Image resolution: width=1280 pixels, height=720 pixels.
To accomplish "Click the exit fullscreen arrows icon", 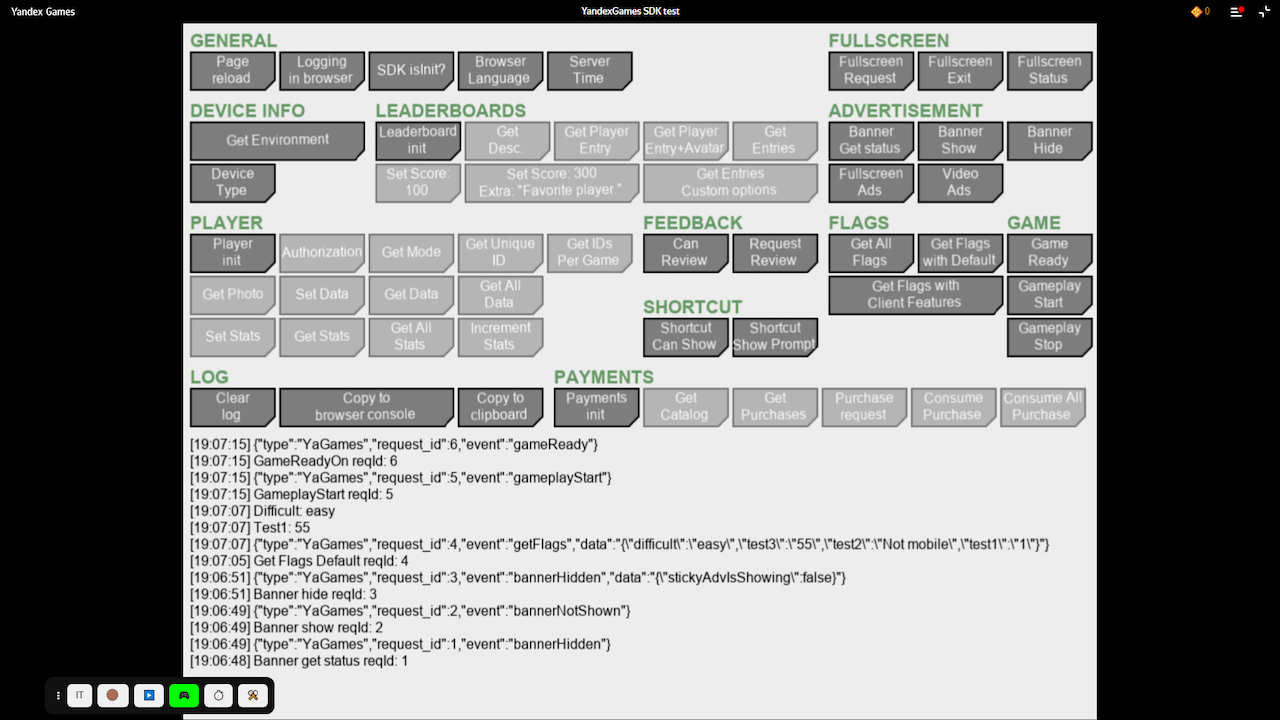I will coord(1264,11).
